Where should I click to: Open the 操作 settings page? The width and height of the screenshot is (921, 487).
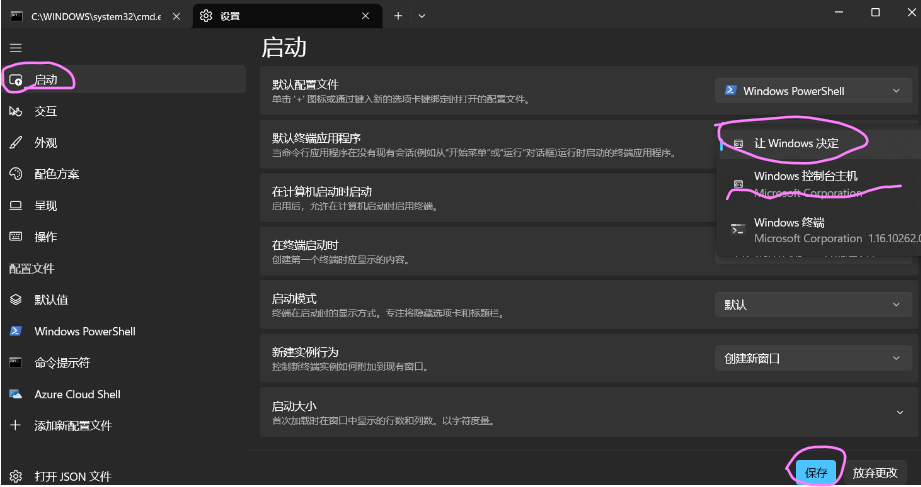click(125, 237)
